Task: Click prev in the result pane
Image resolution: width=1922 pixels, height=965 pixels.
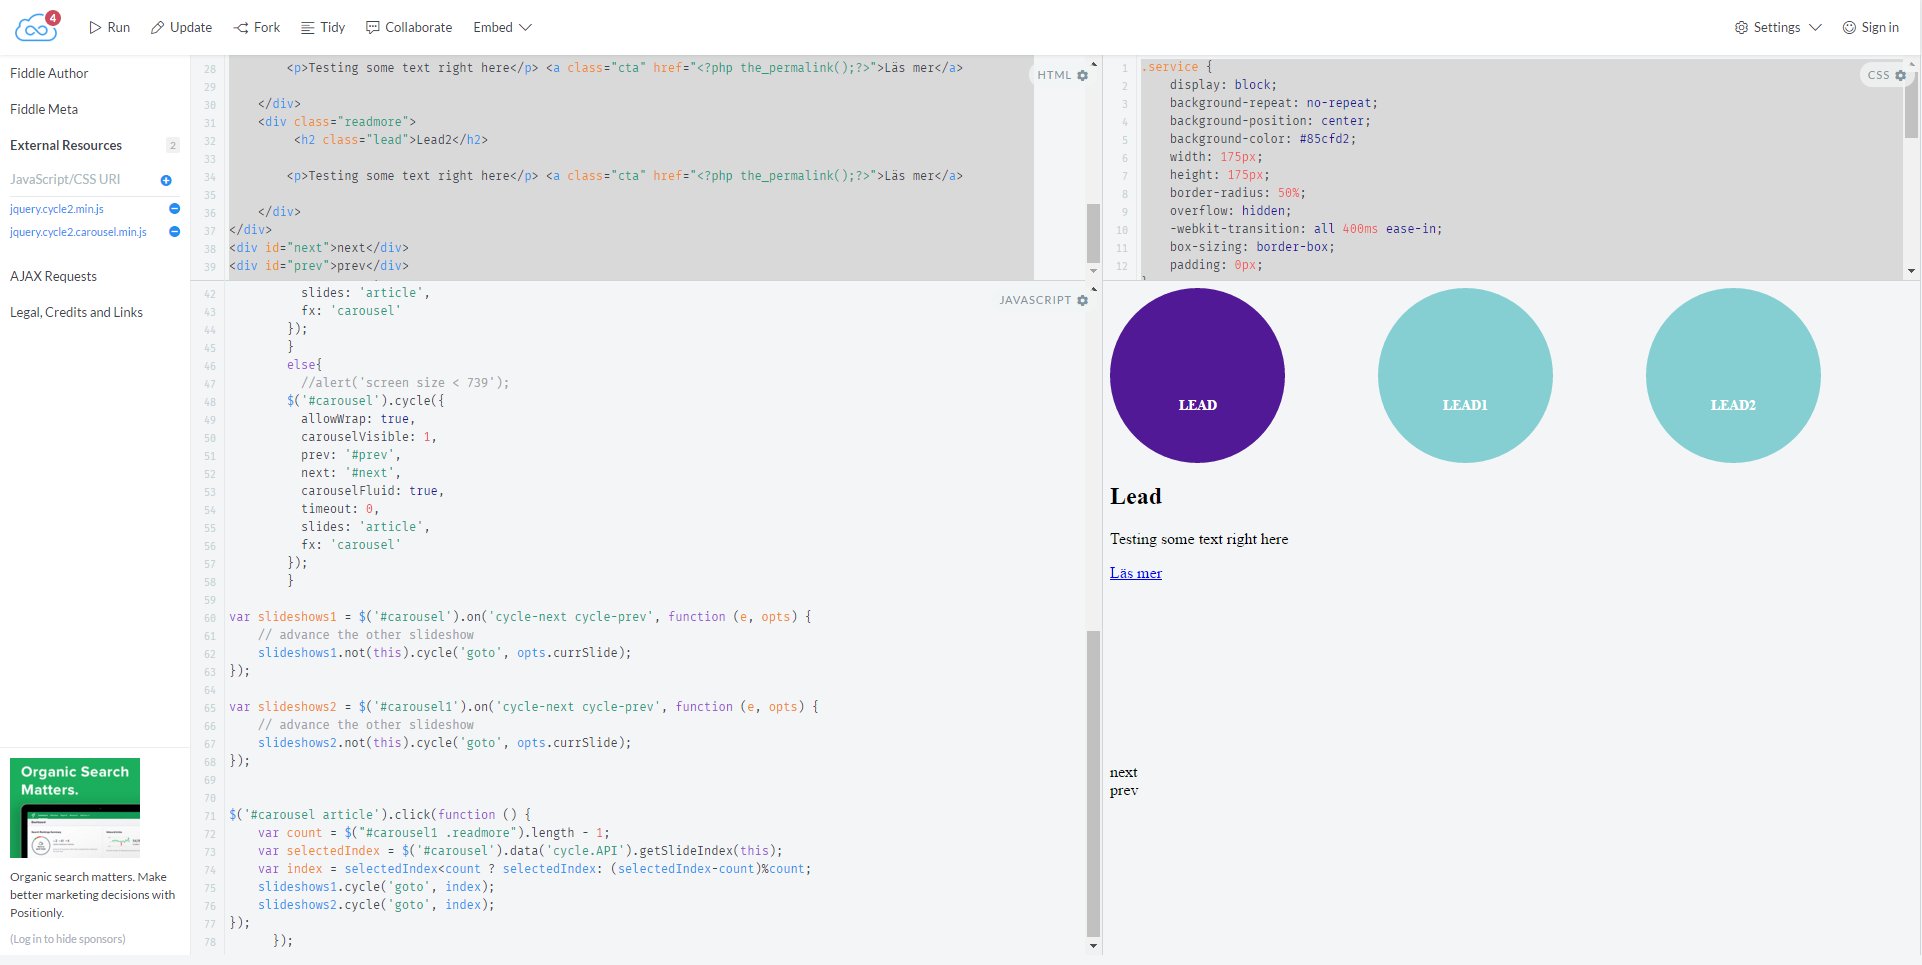Action: click(1123, 790)
